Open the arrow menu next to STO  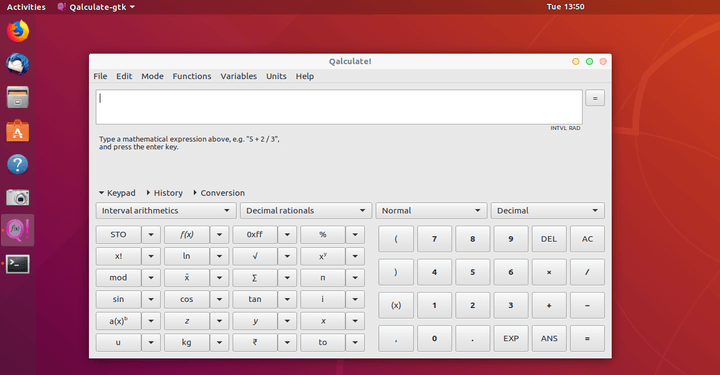click(151, 235)
